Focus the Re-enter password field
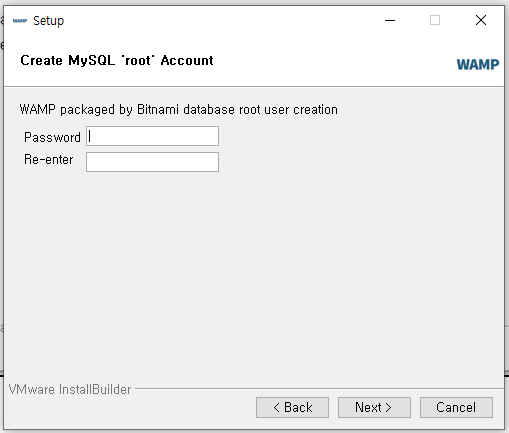 coord(152,162)
